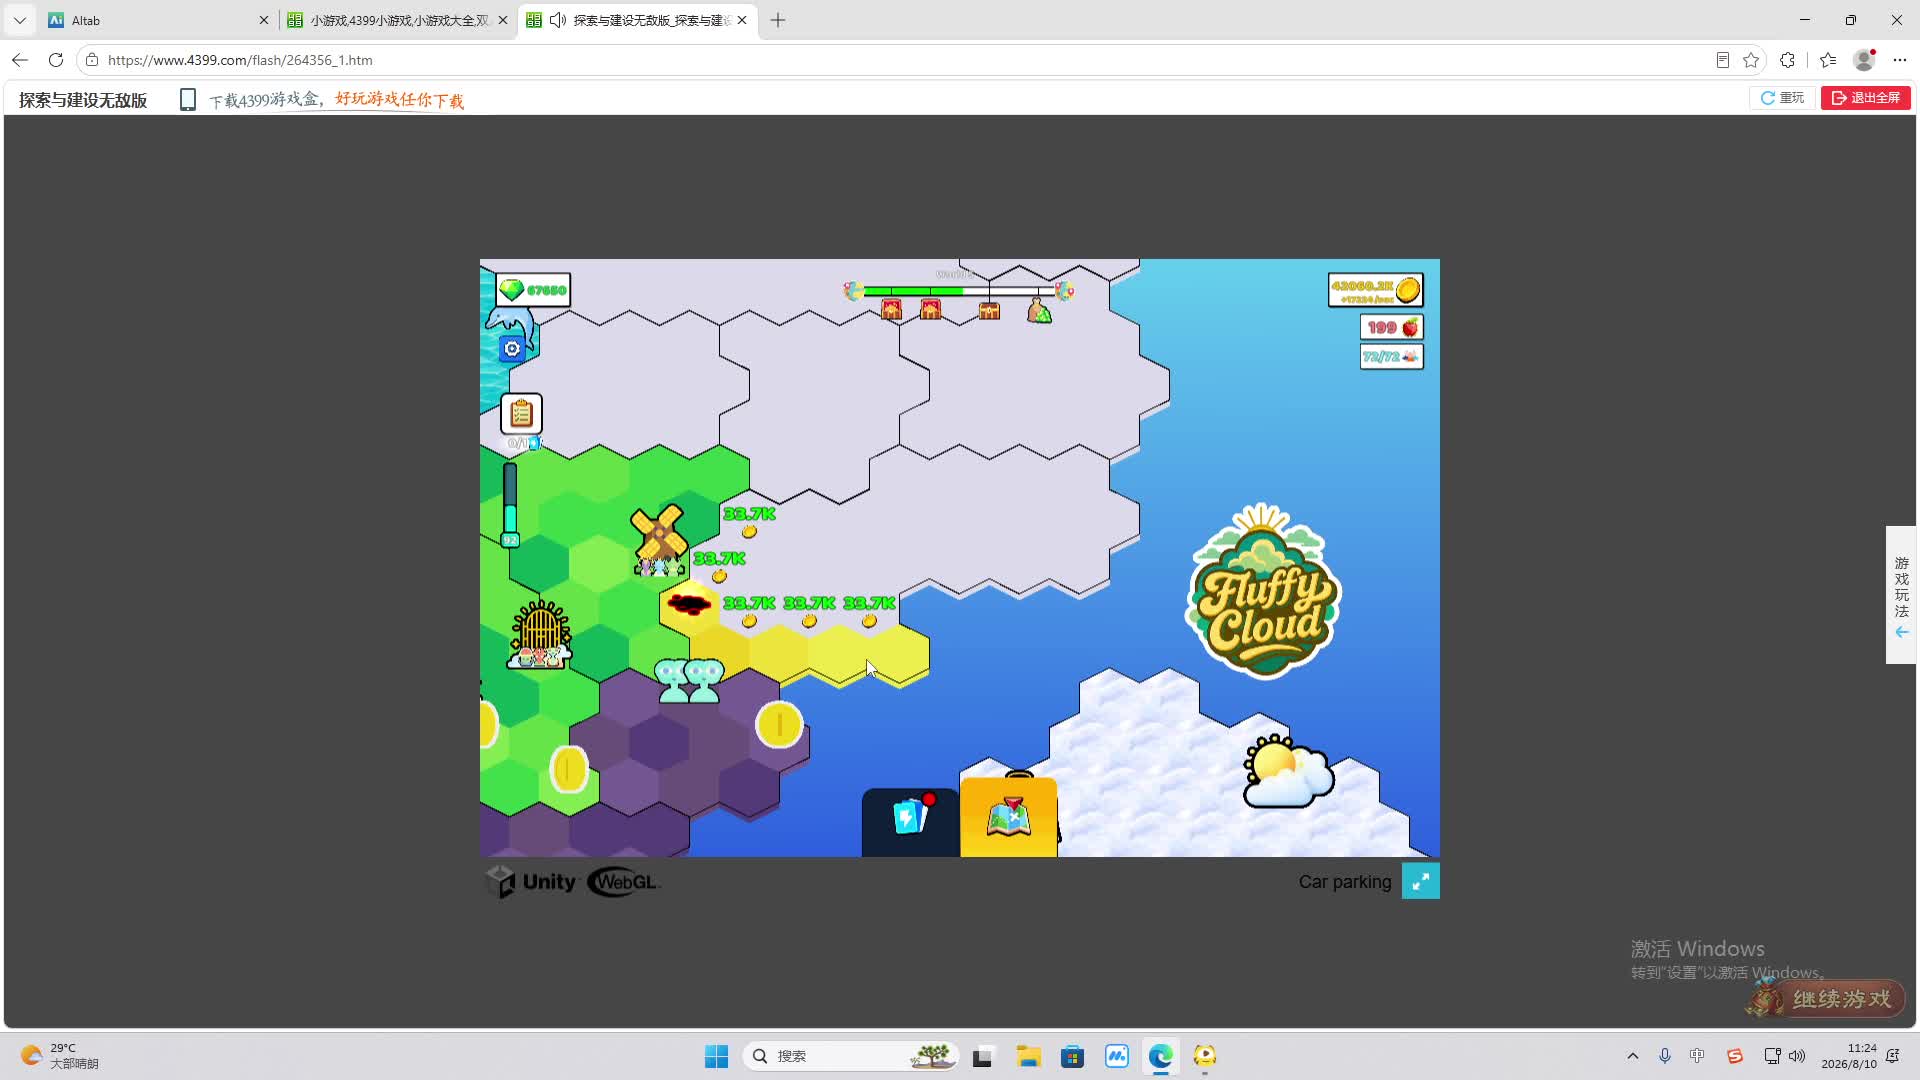Viewport: 1920px width, 1080px height.
Task: Click the 继续游戏 continue game button
Action: pyautogui.click(x=1826, y=999)
